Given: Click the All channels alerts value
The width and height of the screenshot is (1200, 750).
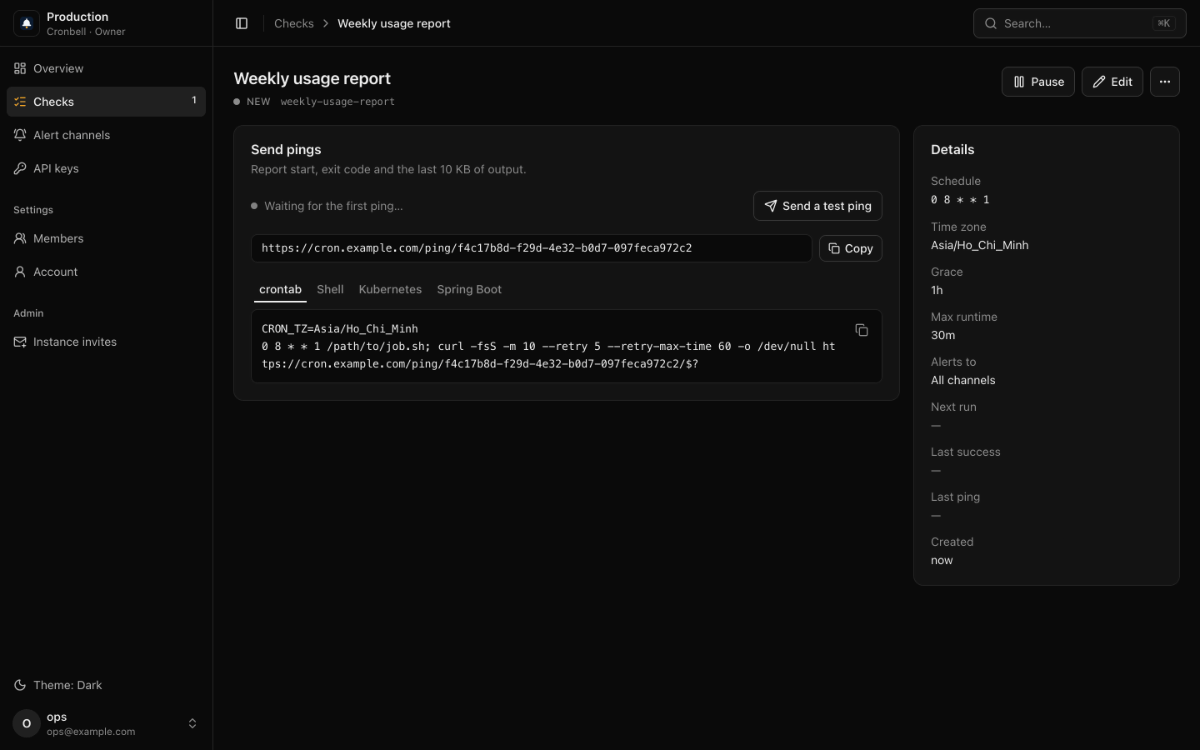Looking at the screenshot, I should [963, 380].
